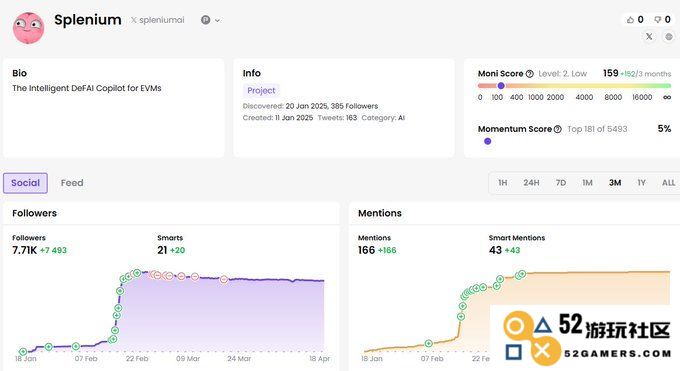Click the round badge icon beside the handle
680x371 pixels.
(x=206, y=20)
